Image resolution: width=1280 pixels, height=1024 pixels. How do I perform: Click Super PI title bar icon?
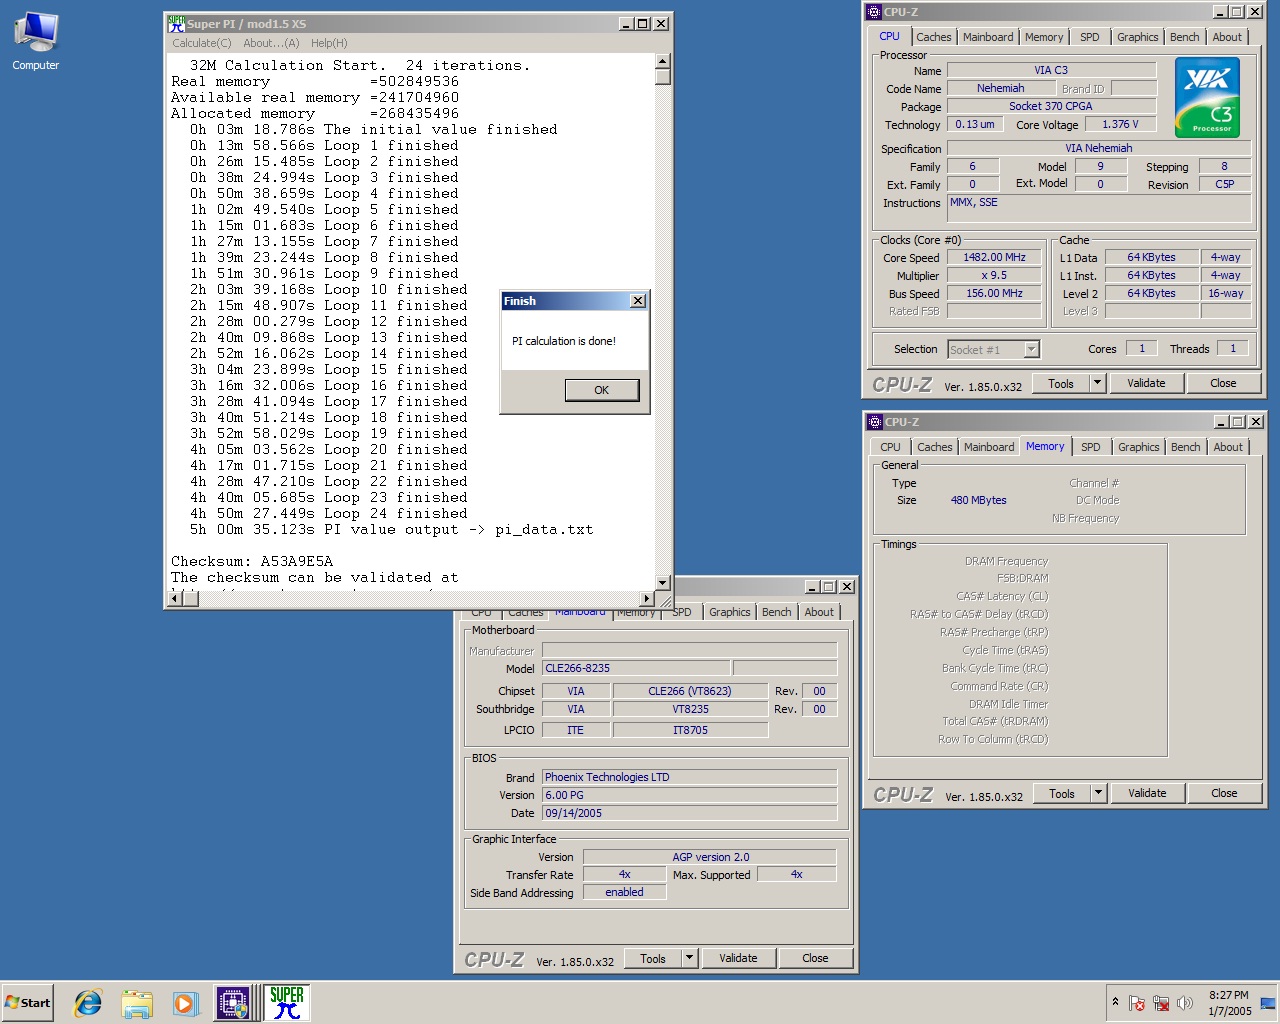click(x=176, y=23)
